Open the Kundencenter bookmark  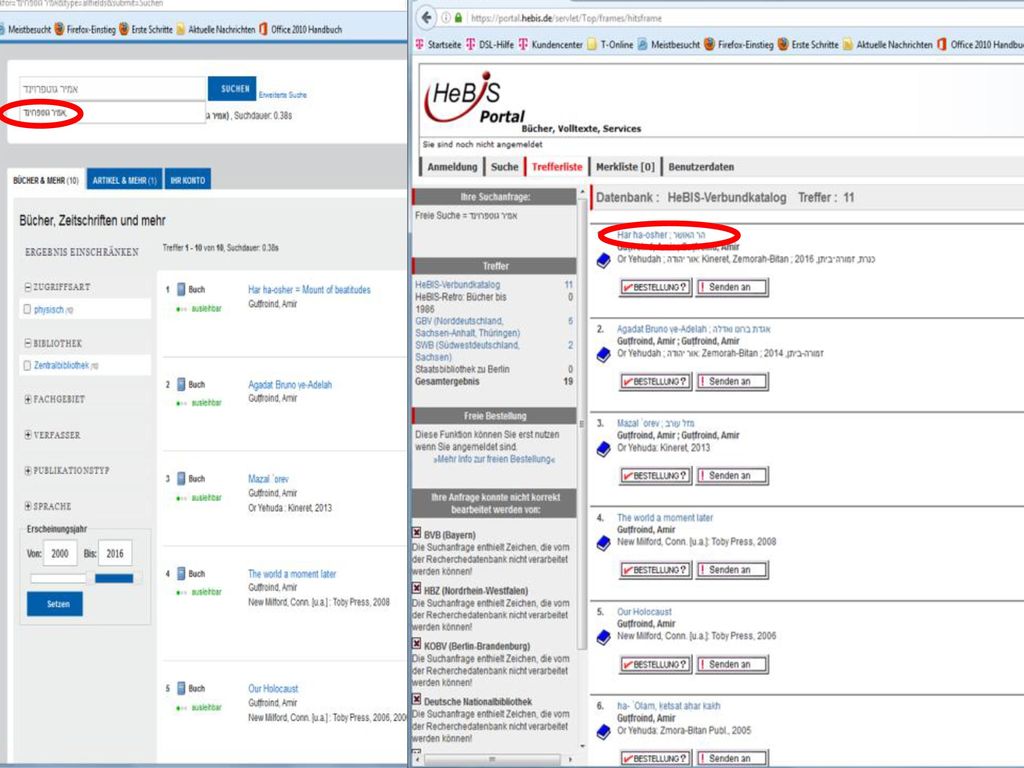[551, 44]
